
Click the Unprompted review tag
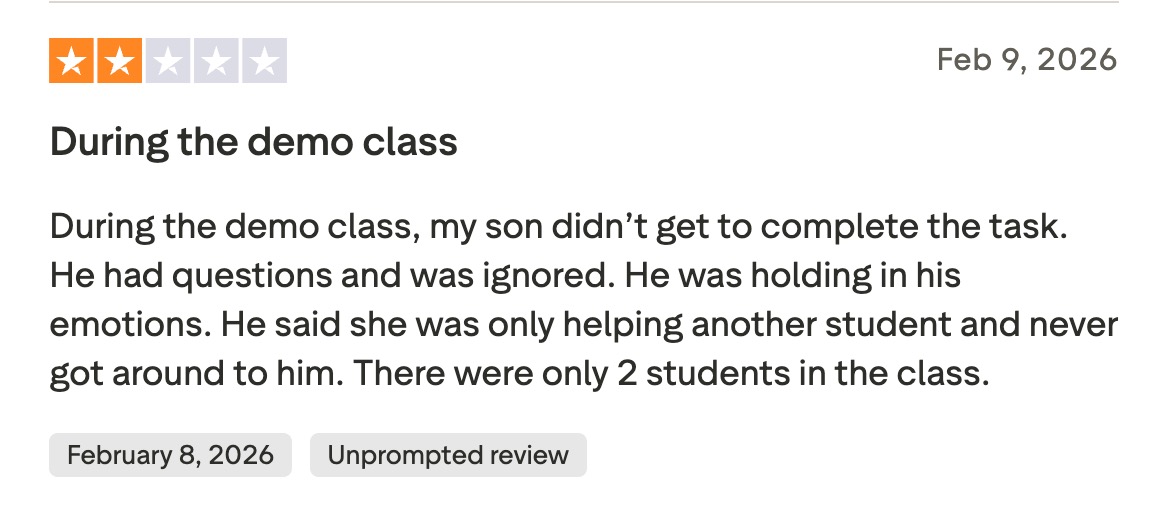(448, 455)
